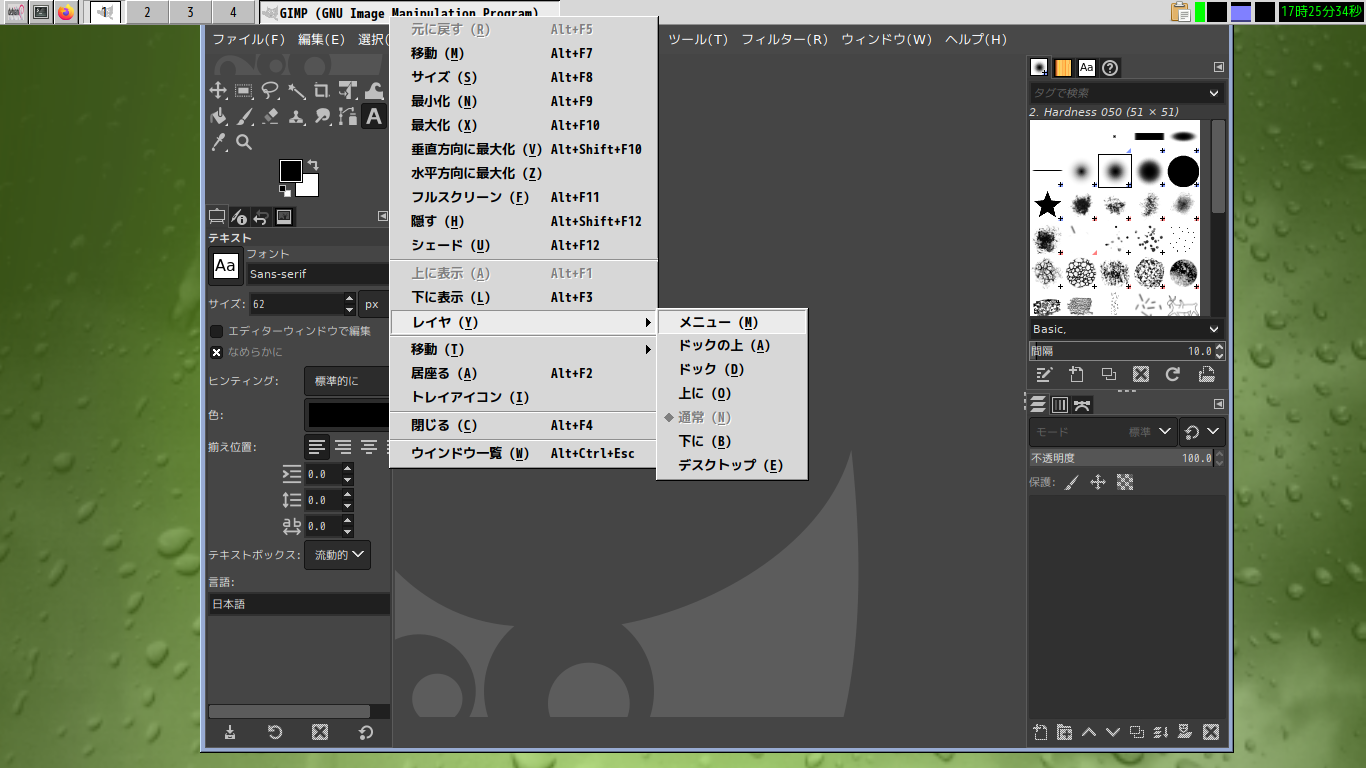Select the Zoom magnifier tool
The image size is (1366, 768).
243,143
